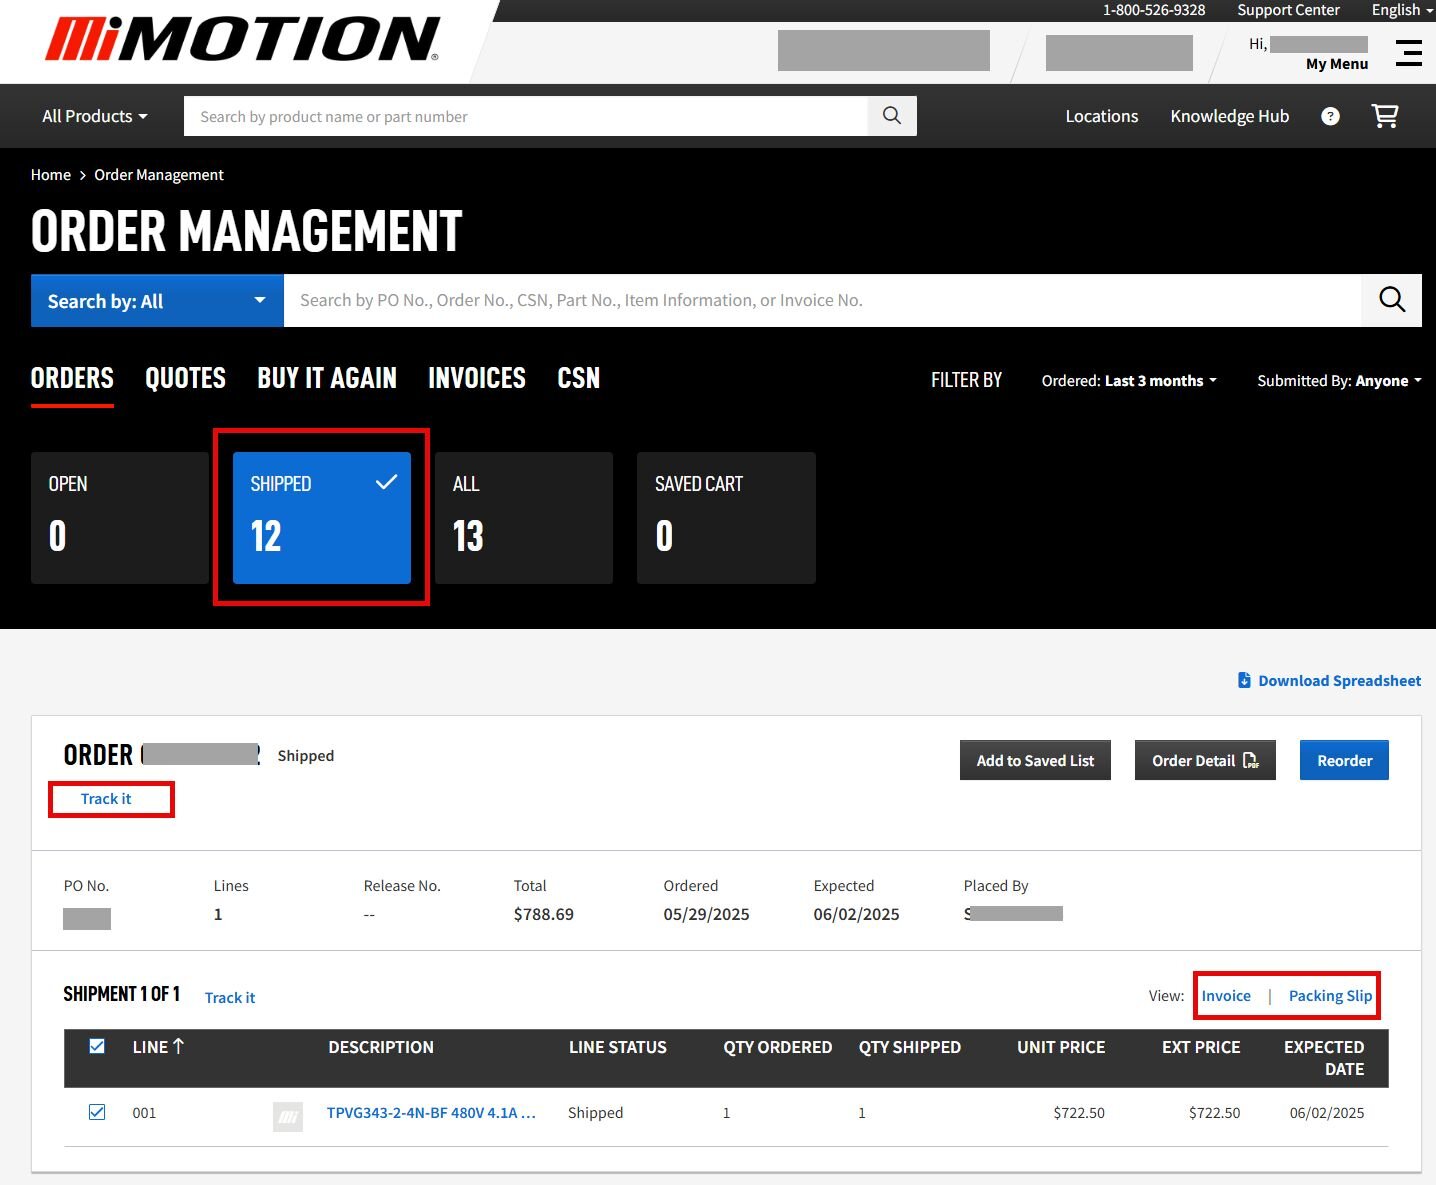Image resolution: width=1436 pixels, height=1185 pixels.
Task: Open the hamburger My Menu icon
Action: 1409,53
